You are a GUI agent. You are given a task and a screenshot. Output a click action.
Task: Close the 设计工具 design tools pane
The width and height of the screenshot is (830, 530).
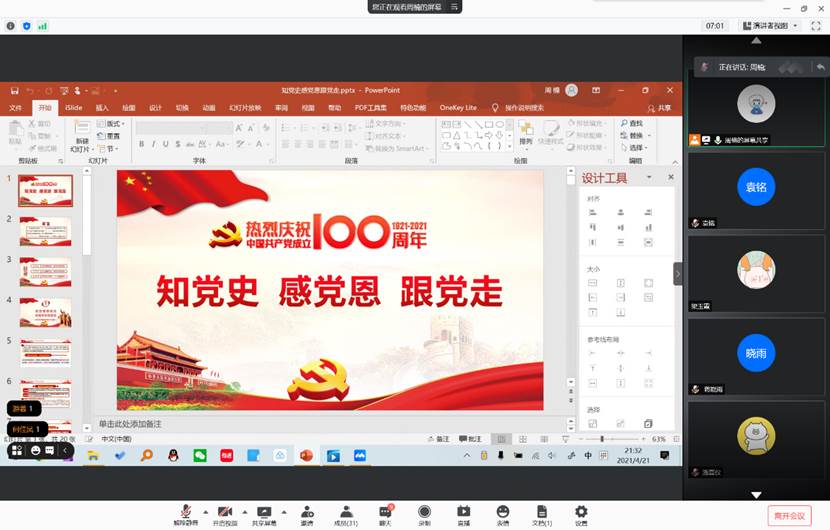pyautogui.click(x=671, y=177)
